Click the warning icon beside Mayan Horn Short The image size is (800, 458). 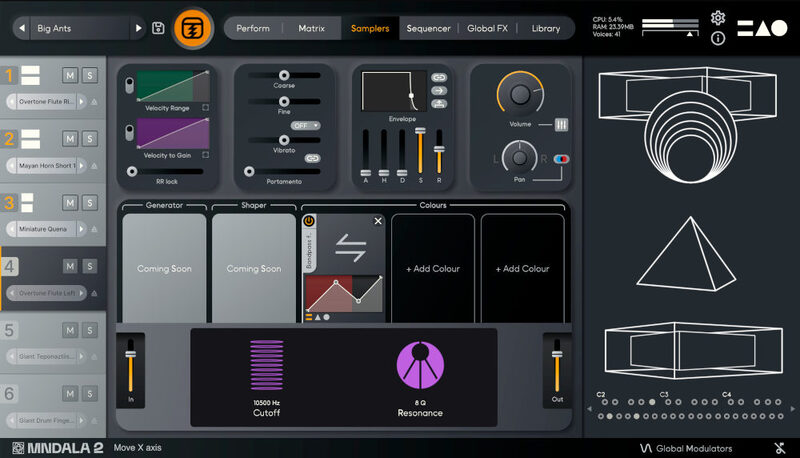[94, 166]
